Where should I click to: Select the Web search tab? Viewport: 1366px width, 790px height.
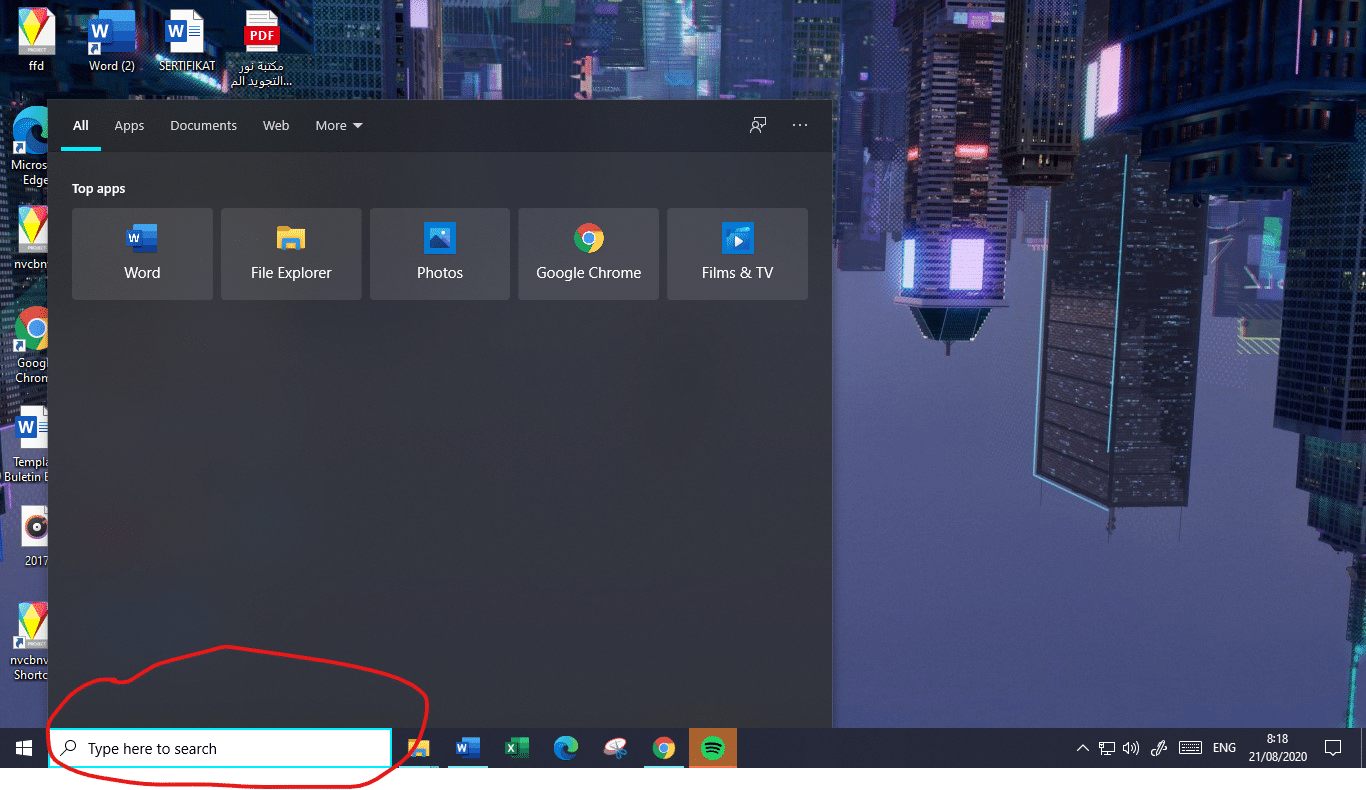(276, 126)
